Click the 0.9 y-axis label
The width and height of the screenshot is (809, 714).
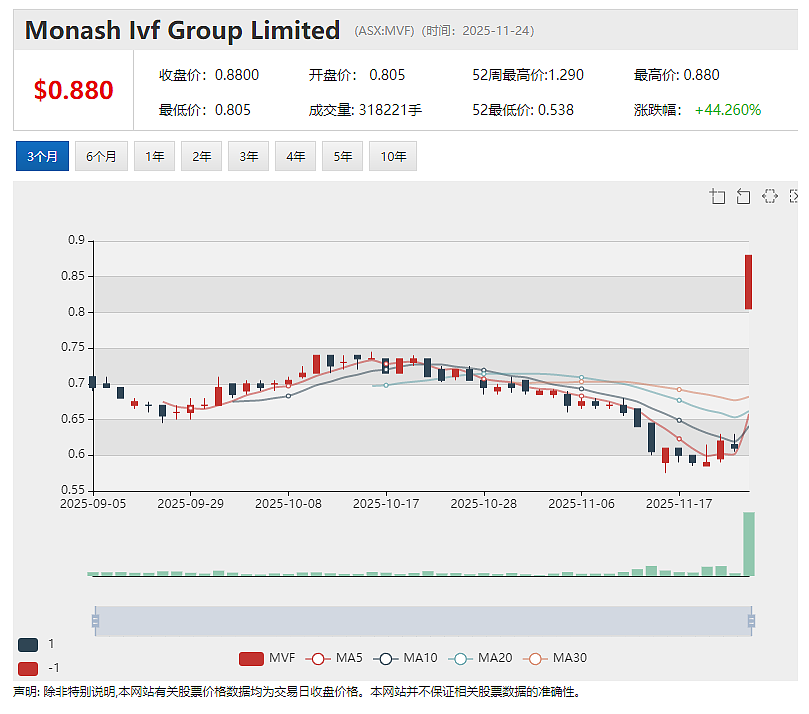point(76,240)
